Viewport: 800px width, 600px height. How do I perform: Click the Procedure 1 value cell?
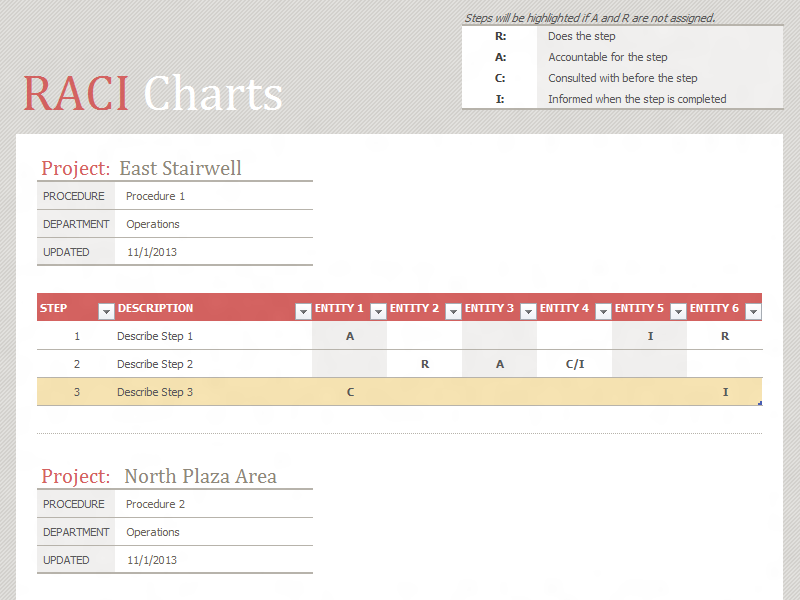pos(214,196)
